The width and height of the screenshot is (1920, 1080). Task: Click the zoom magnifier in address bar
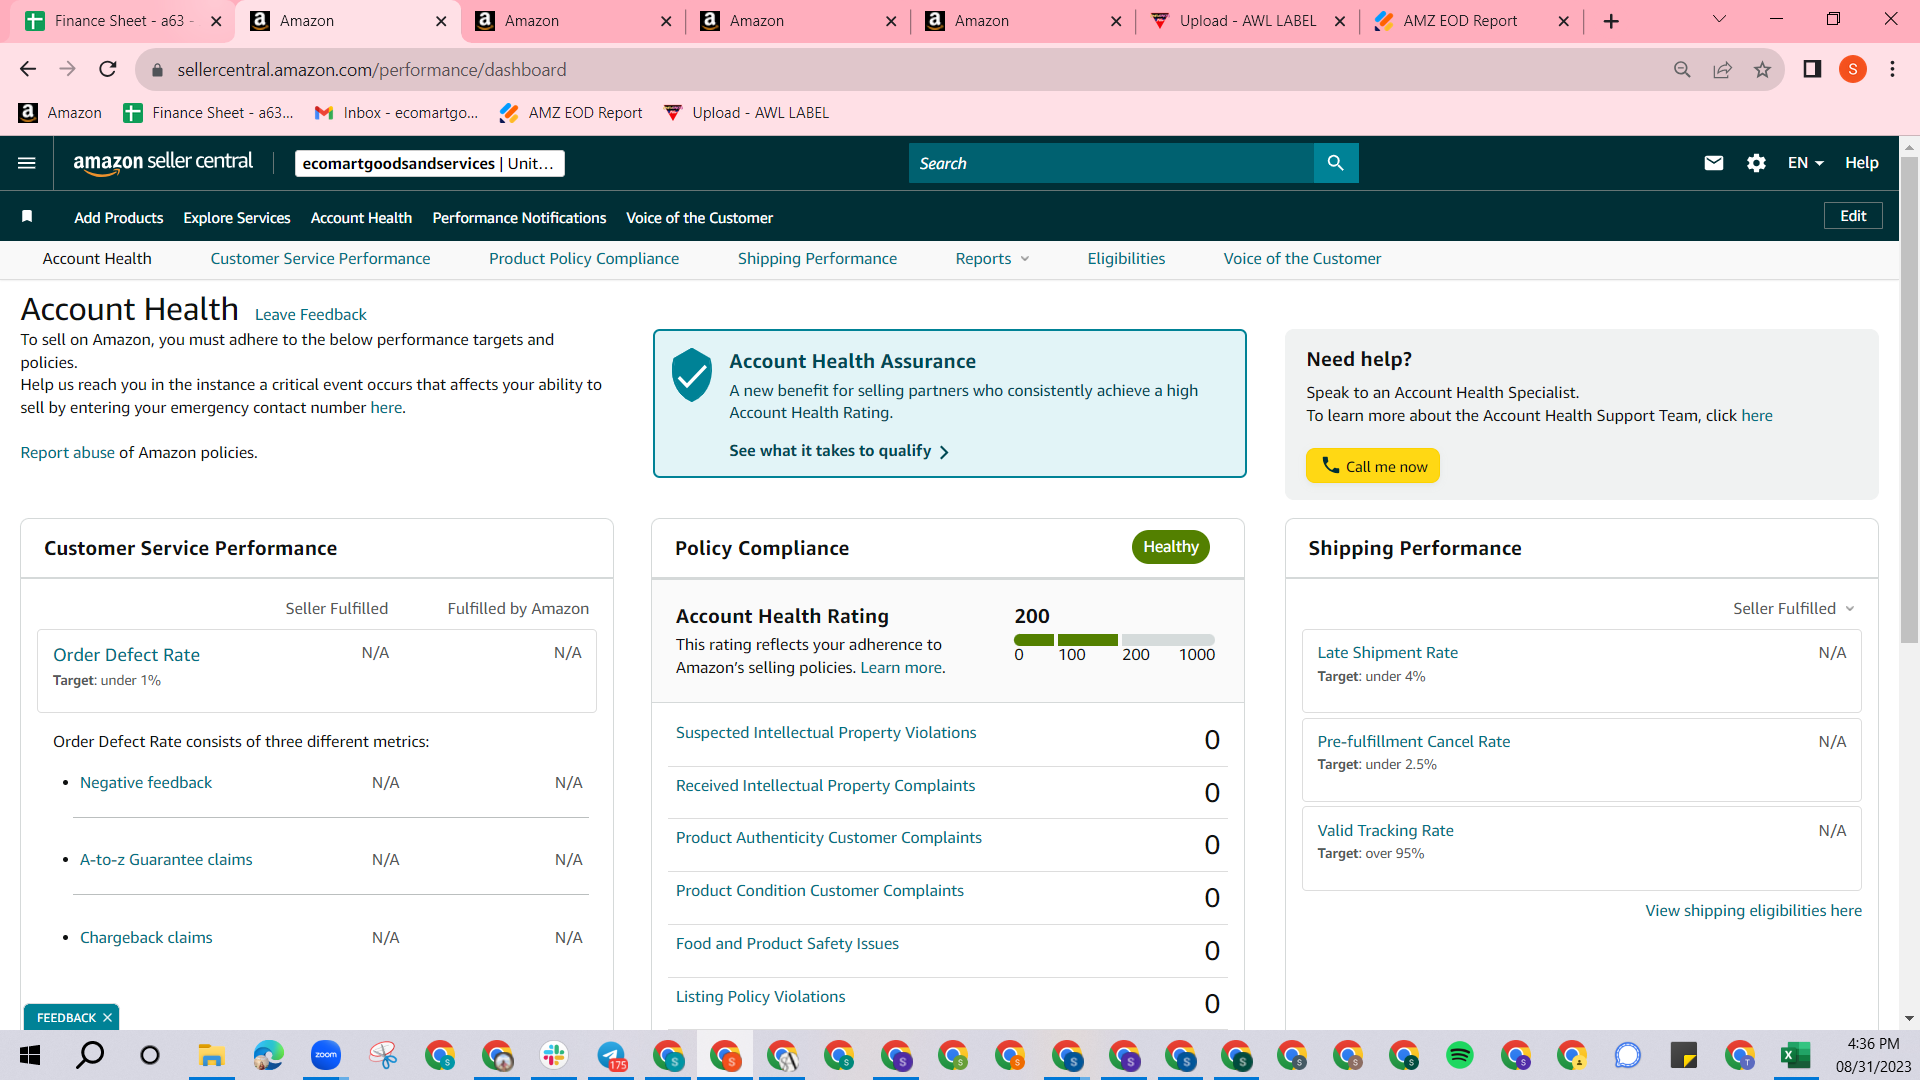(x=1682, y=69)
